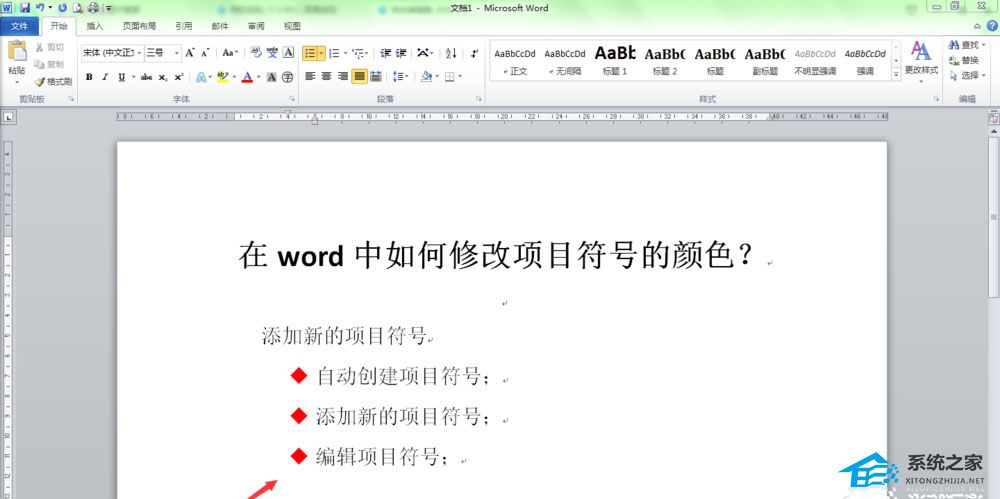The height and width of the screenshot is (499, 1000).
Task: Click the Paste (粘贴) clipboard icon
Action: (x=17, y=51)
